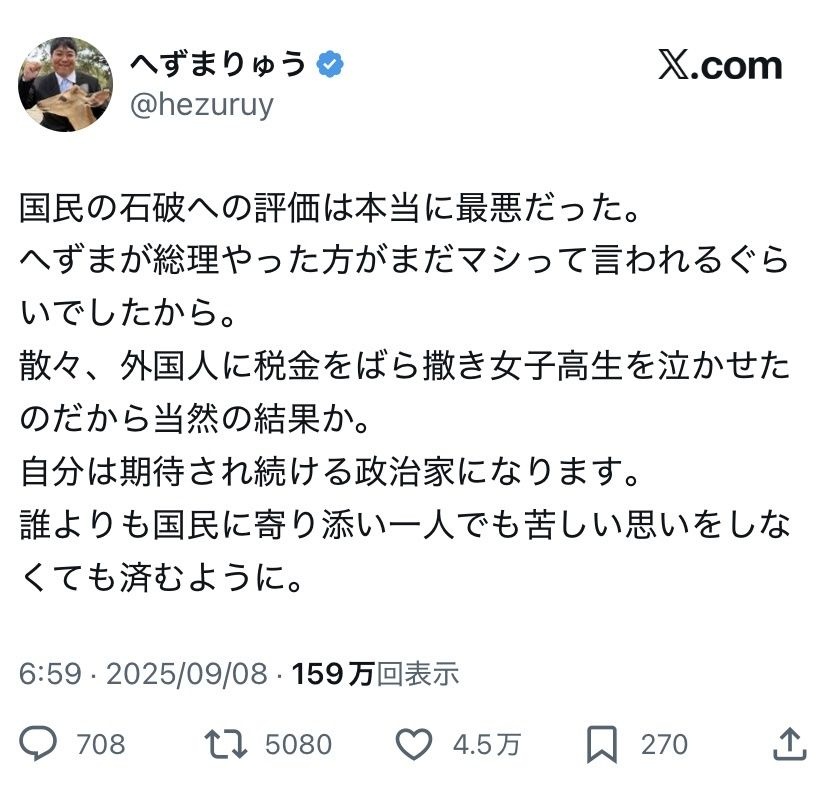This screenshot has width=828, height=796.
Task: Click the blue verified badge
Action: click(x=331, y=66)
